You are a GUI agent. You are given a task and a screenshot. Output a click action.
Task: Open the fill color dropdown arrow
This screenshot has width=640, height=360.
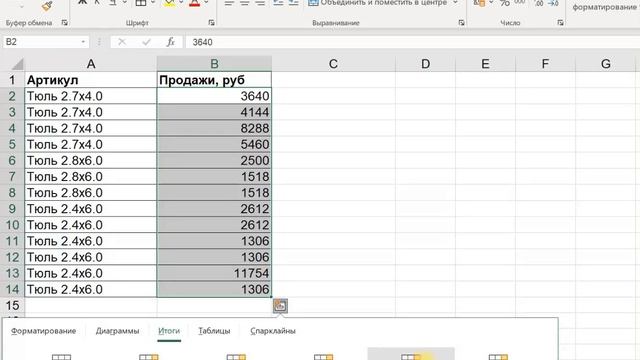[181, 3]
